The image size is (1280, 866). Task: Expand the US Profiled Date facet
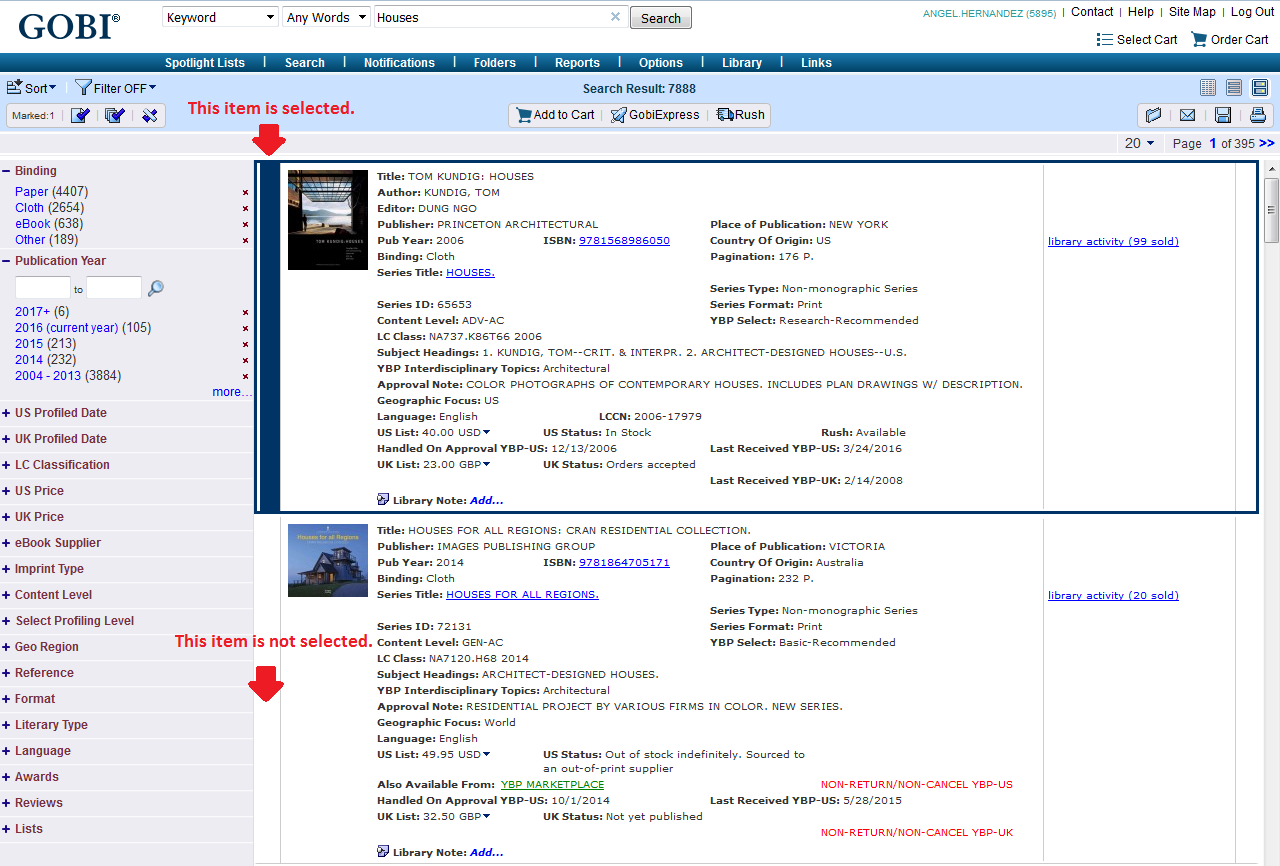pyautogui.click(x=6, y=413)
